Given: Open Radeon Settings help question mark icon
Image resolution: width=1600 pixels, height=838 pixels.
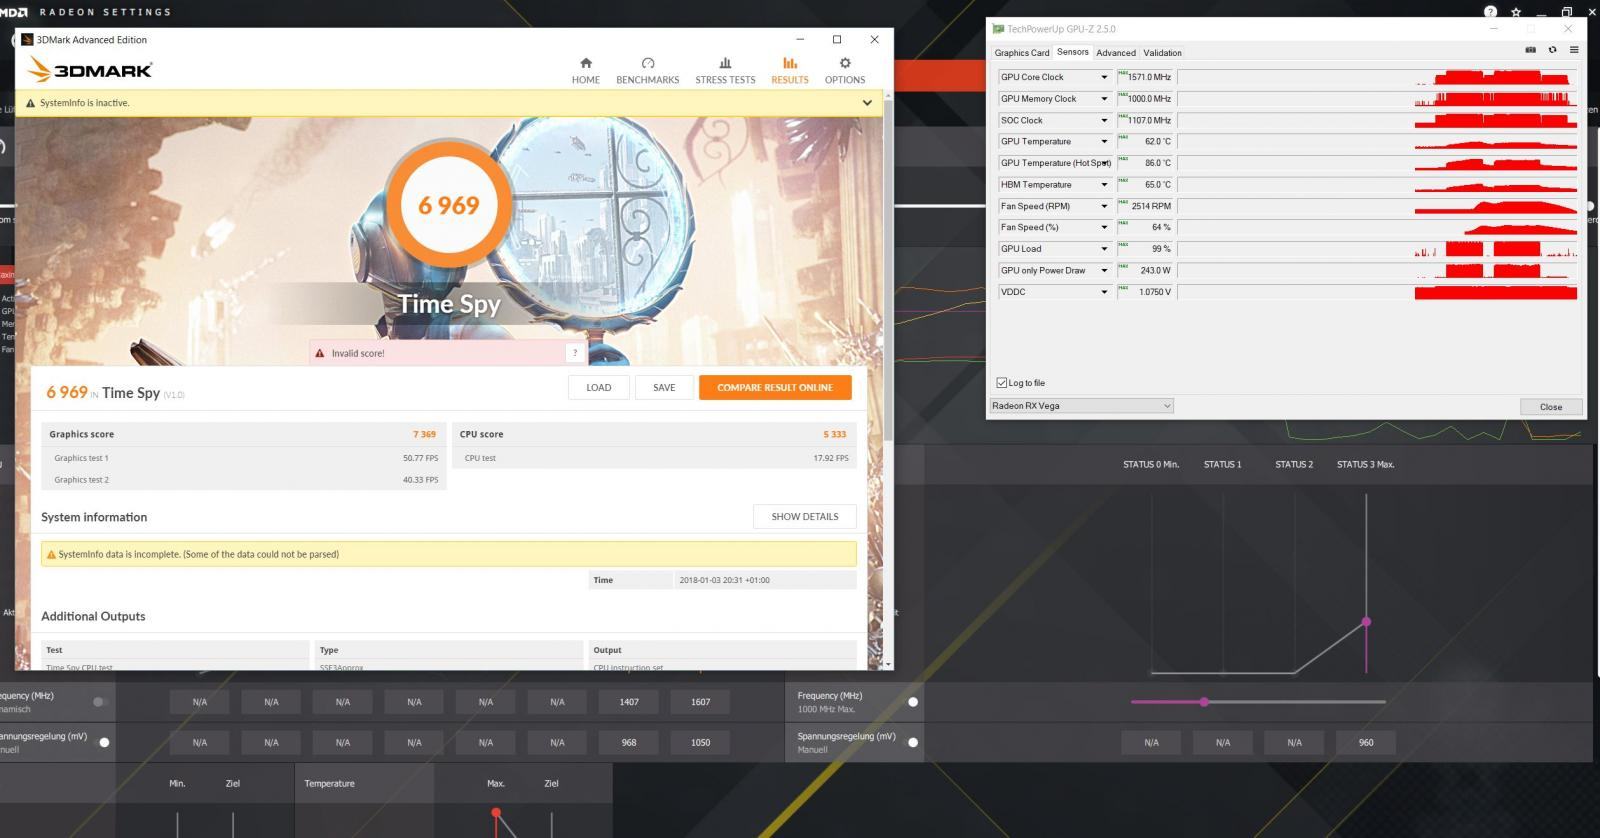Looking at the screenshot, I should pos(1490,12).
